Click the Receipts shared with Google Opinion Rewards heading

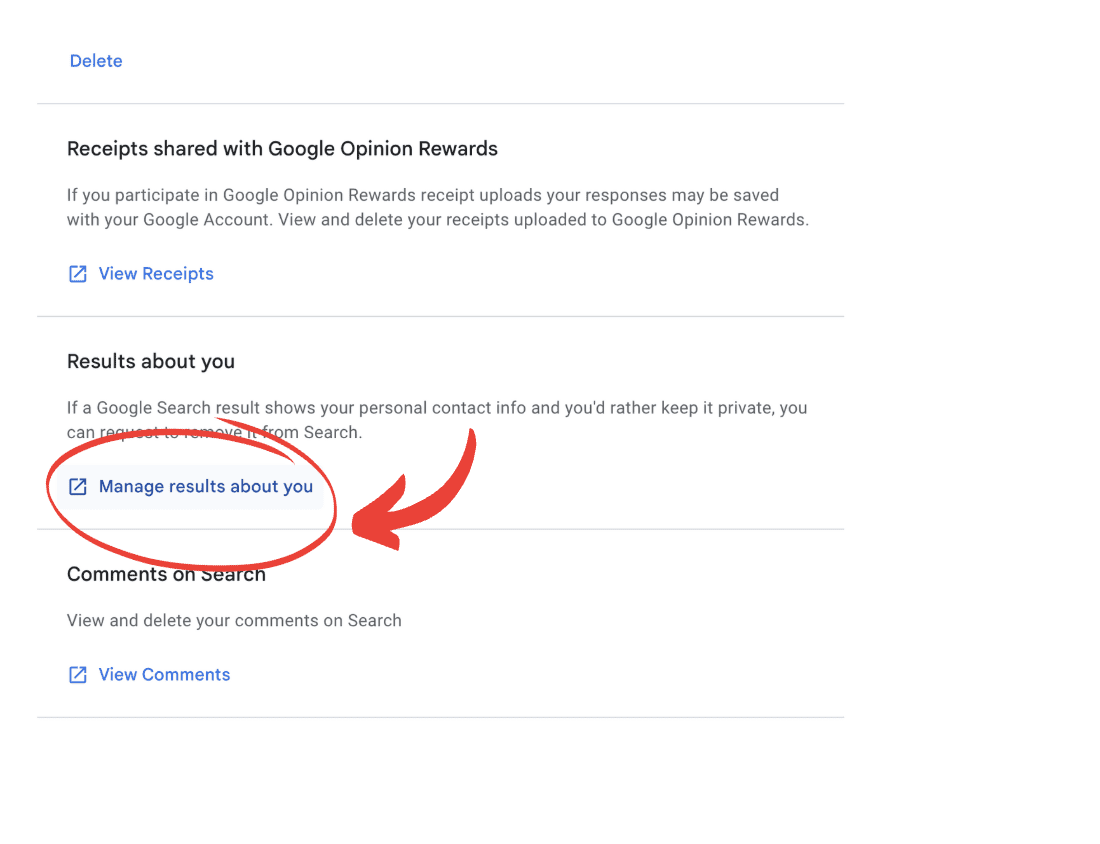pos(282,148)
